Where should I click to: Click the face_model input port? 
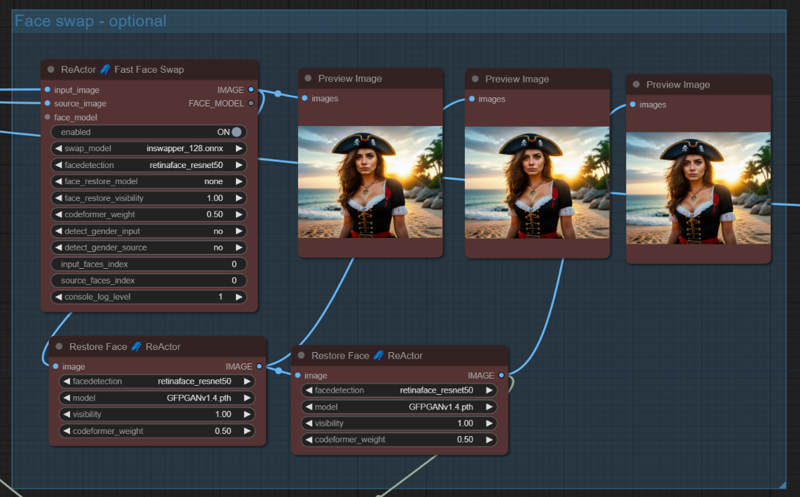[47, 117]
